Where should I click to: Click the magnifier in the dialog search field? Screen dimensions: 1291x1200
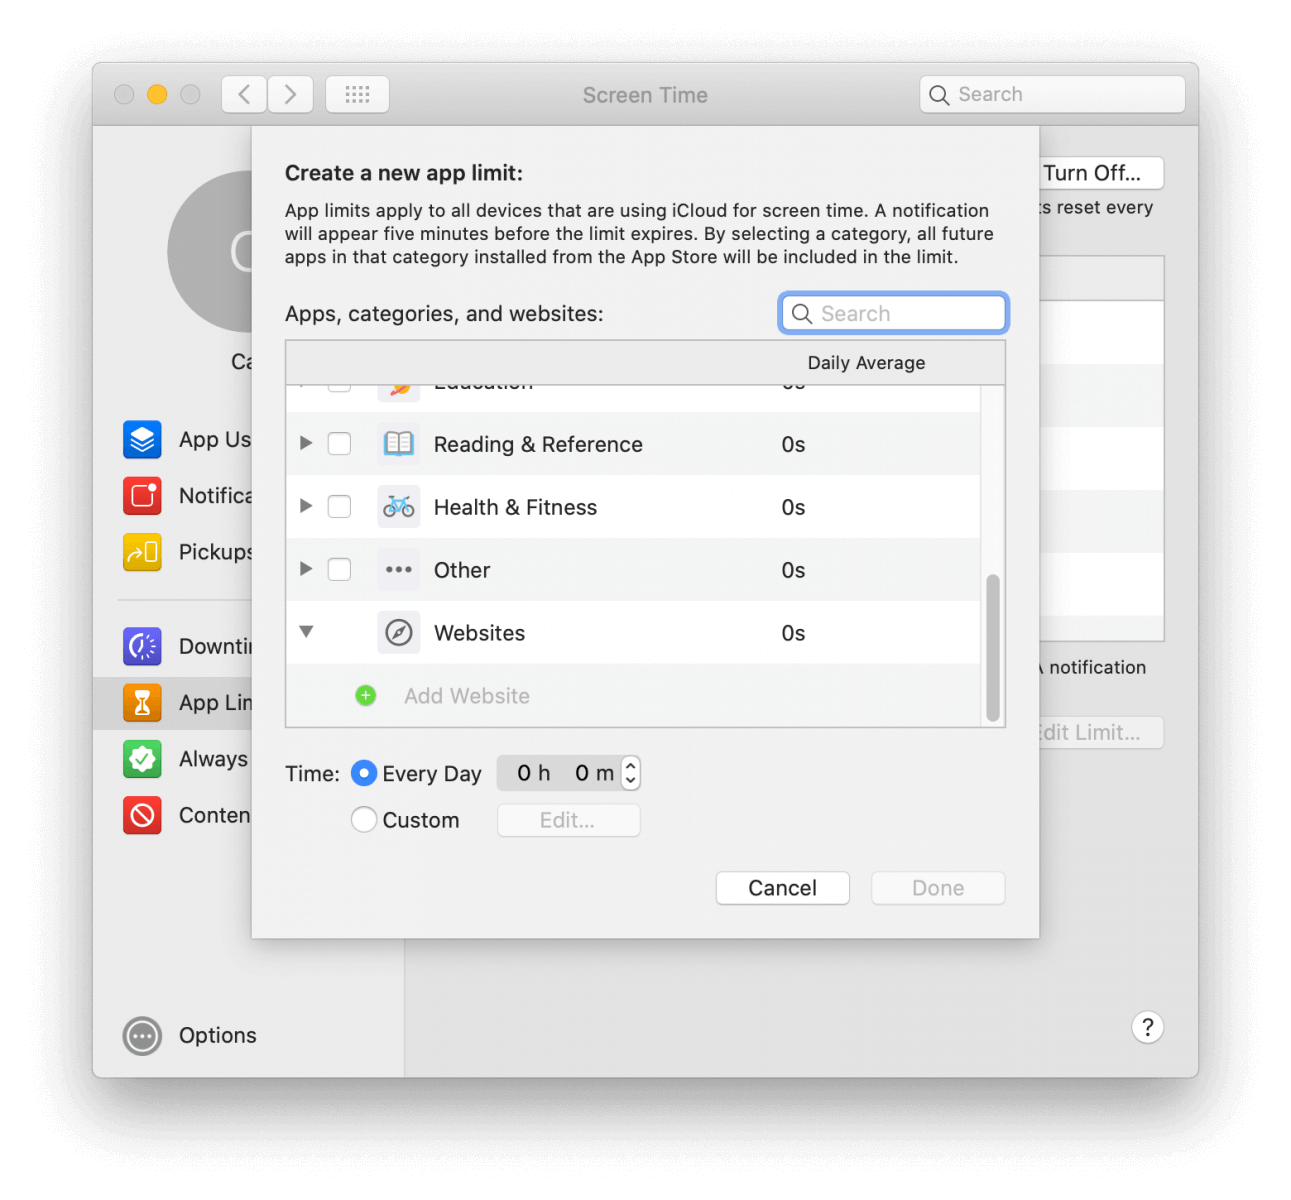coord(802,314)
